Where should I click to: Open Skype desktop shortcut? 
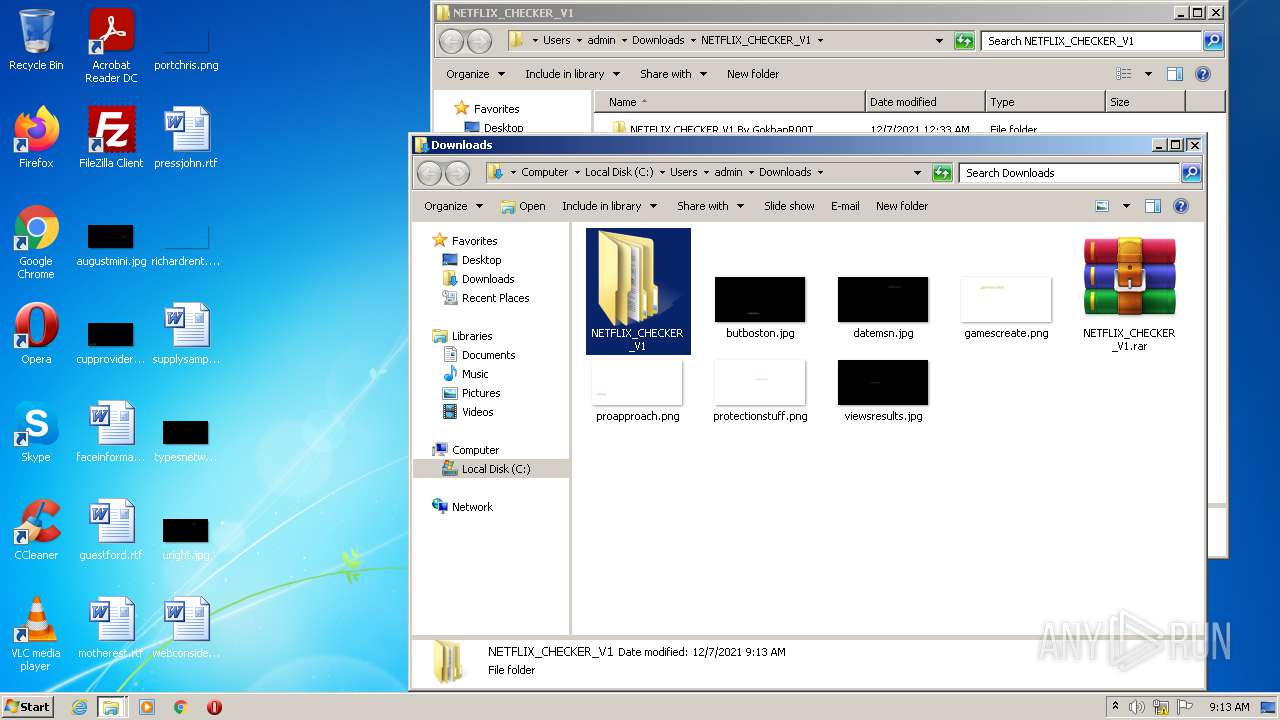pos(36,431)
